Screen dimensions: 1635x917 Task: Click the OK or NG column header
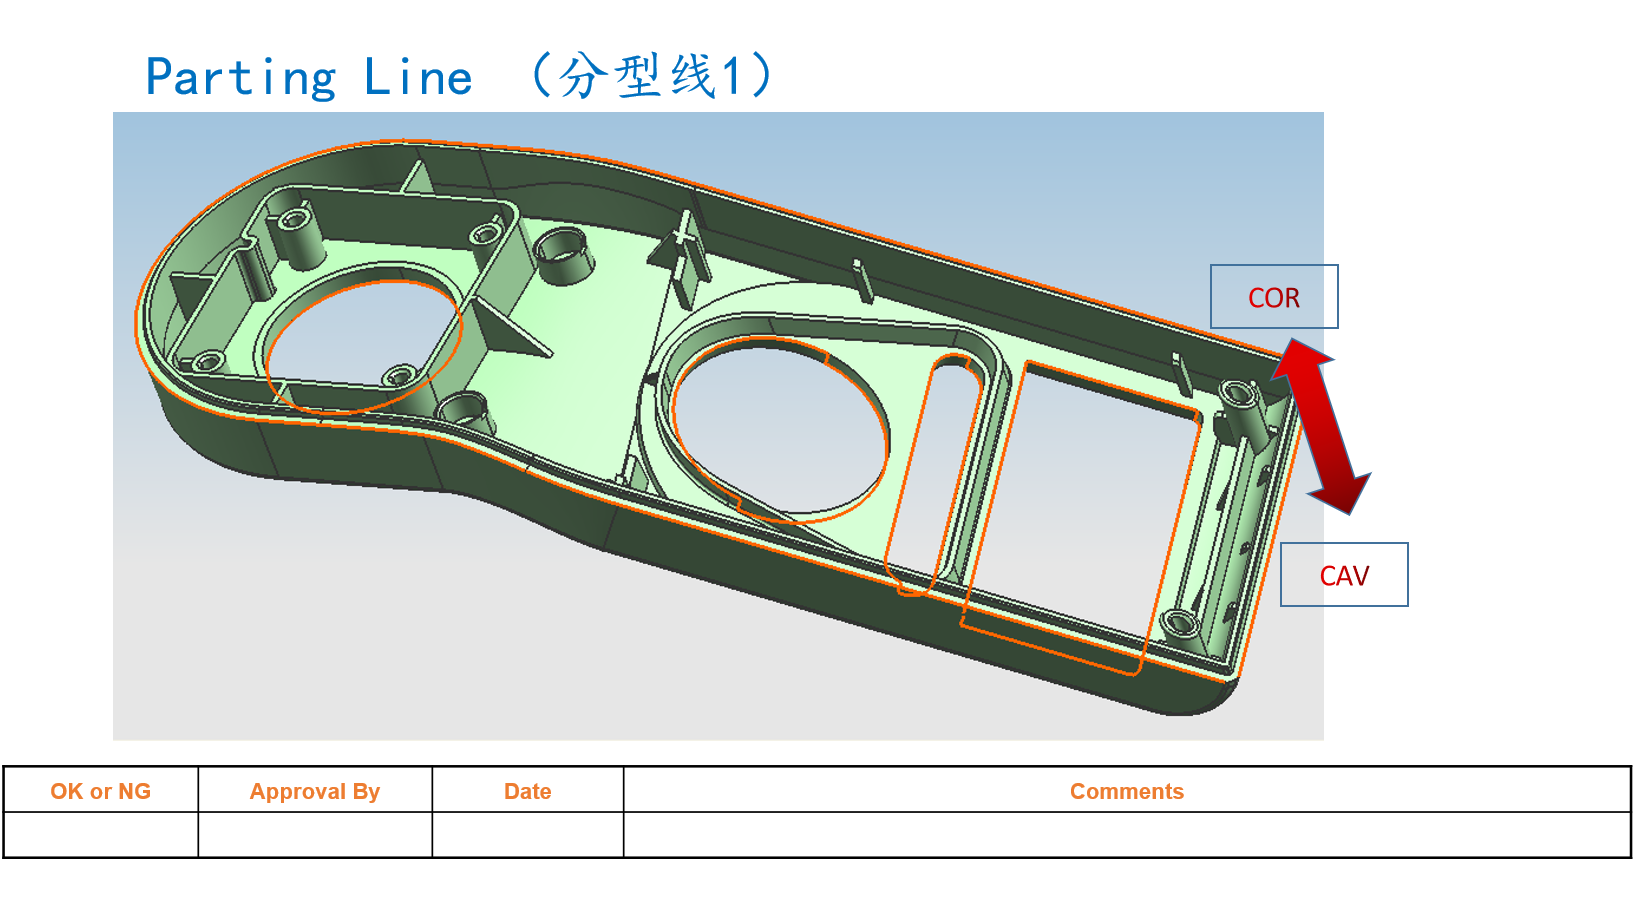pyautogui.click(x=100, y=791)
